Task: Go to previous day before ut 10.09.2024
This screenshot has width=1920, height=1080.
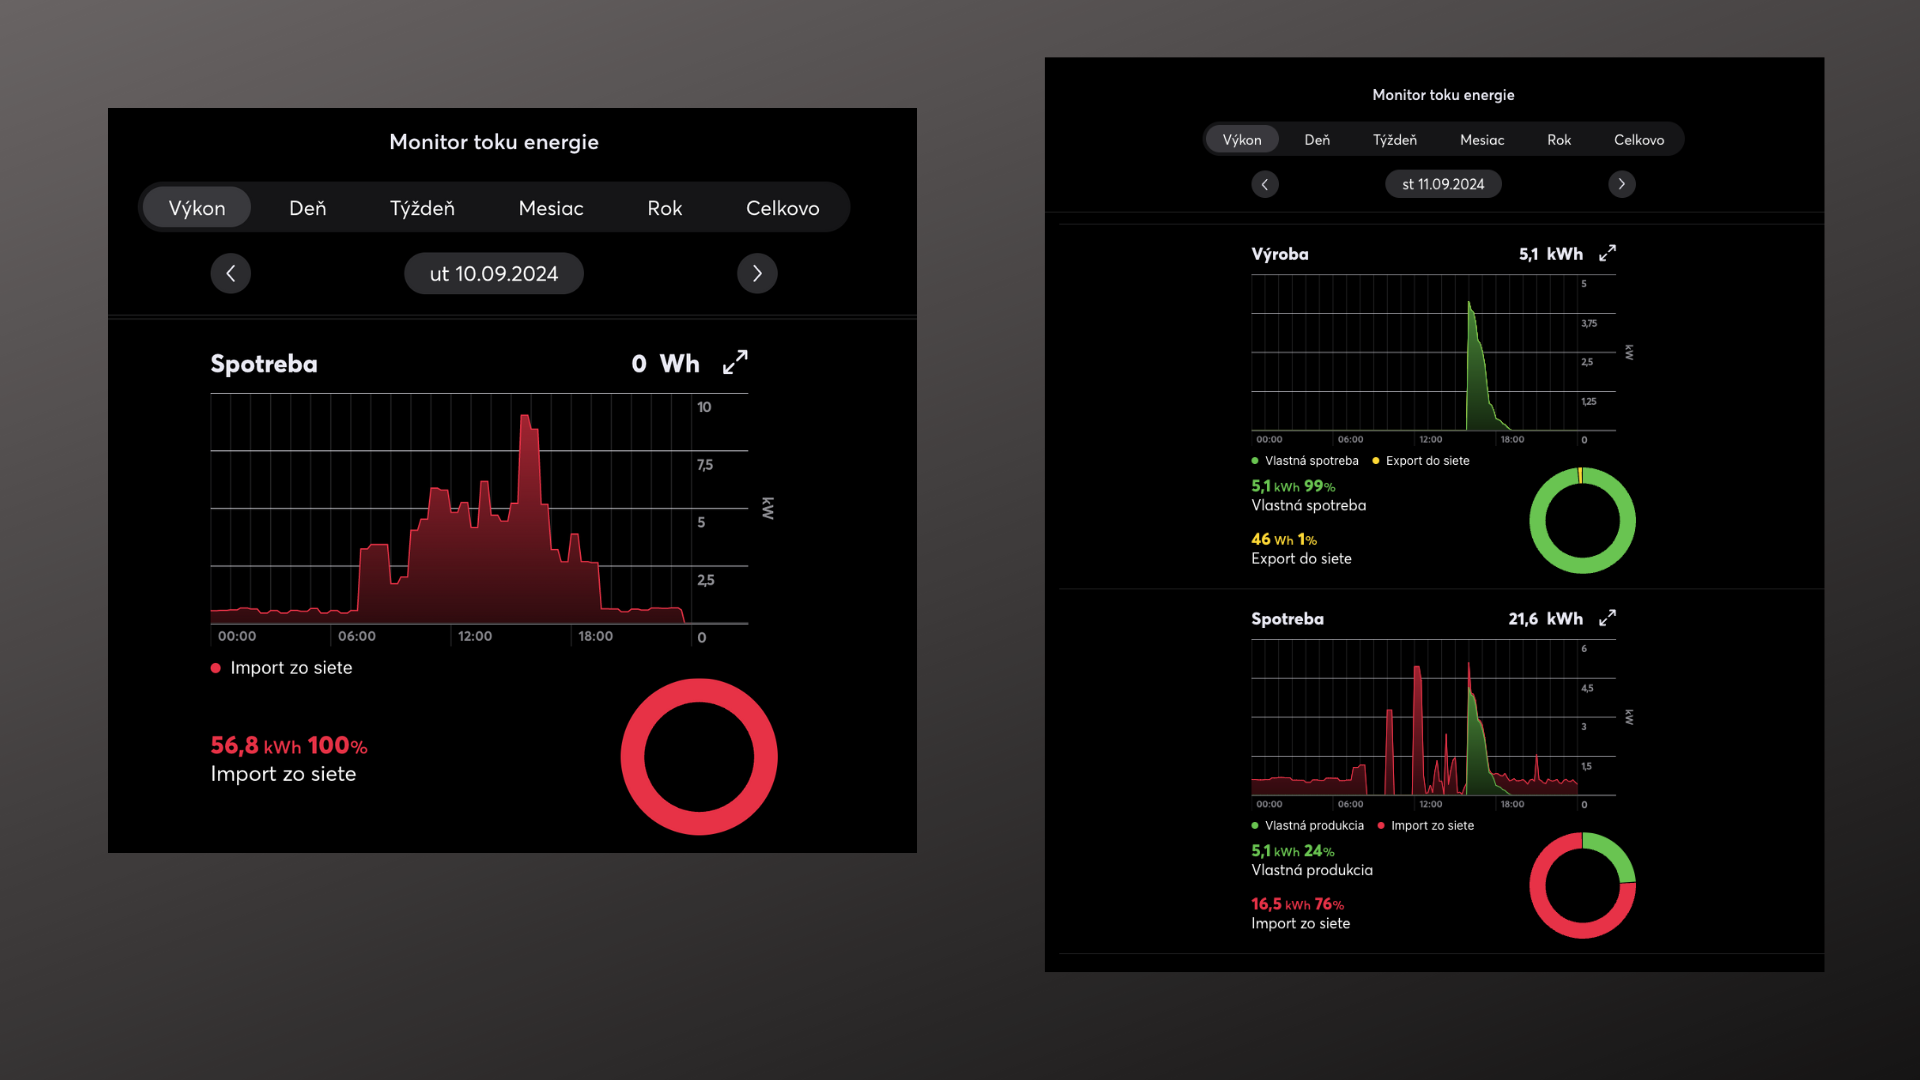Action: [230, 273]
